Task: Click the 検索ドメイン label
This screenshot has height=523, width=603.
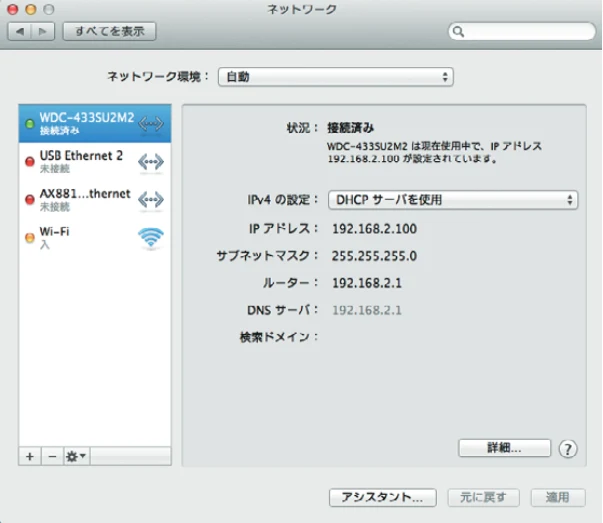Action: click(x=279, y=337)
